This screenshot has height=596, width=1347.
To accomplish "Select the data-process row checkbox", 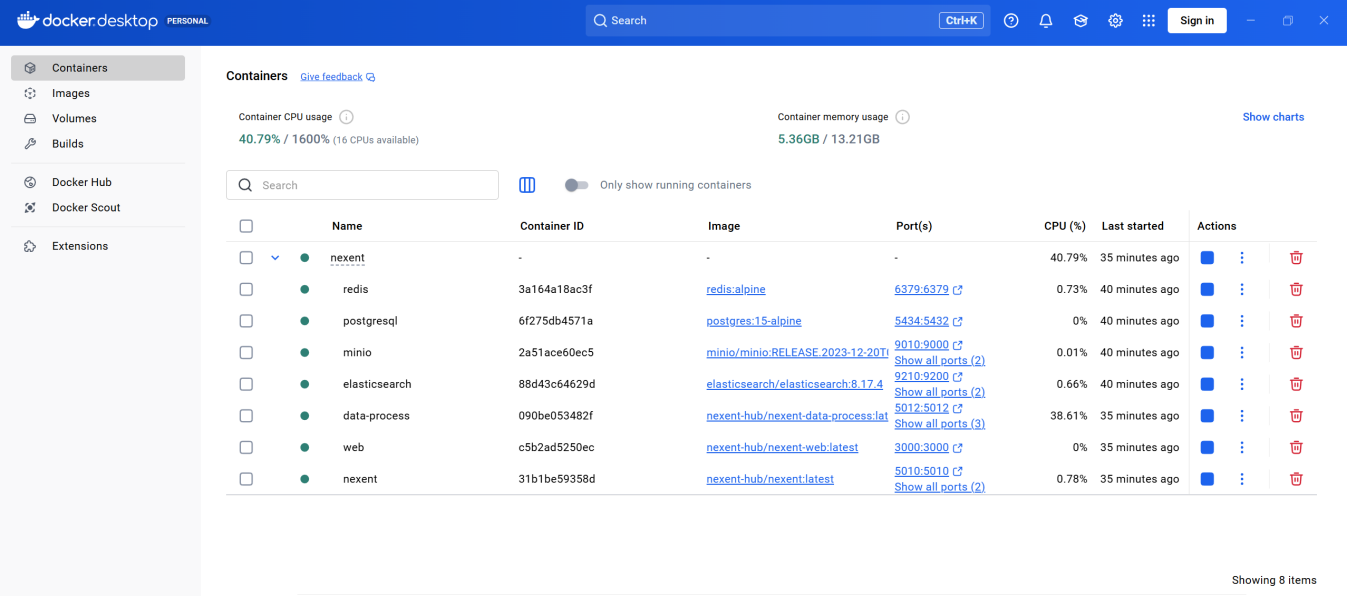I will click(246, 416).
